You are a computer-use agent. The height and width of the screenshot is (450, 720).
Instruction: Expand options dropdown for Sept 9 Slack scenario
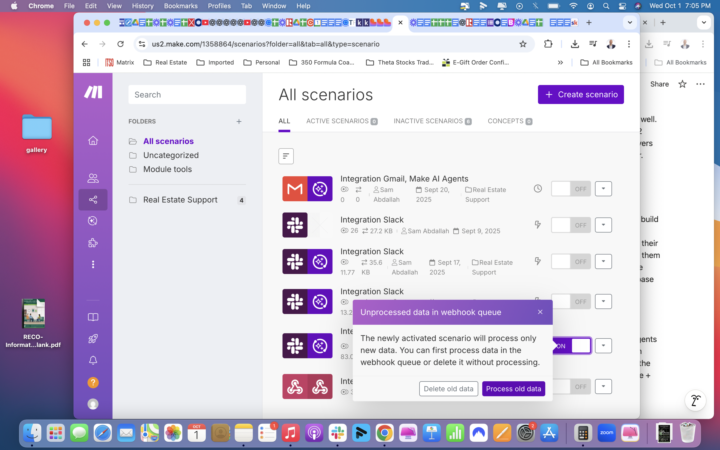click(x=603, y=225)
